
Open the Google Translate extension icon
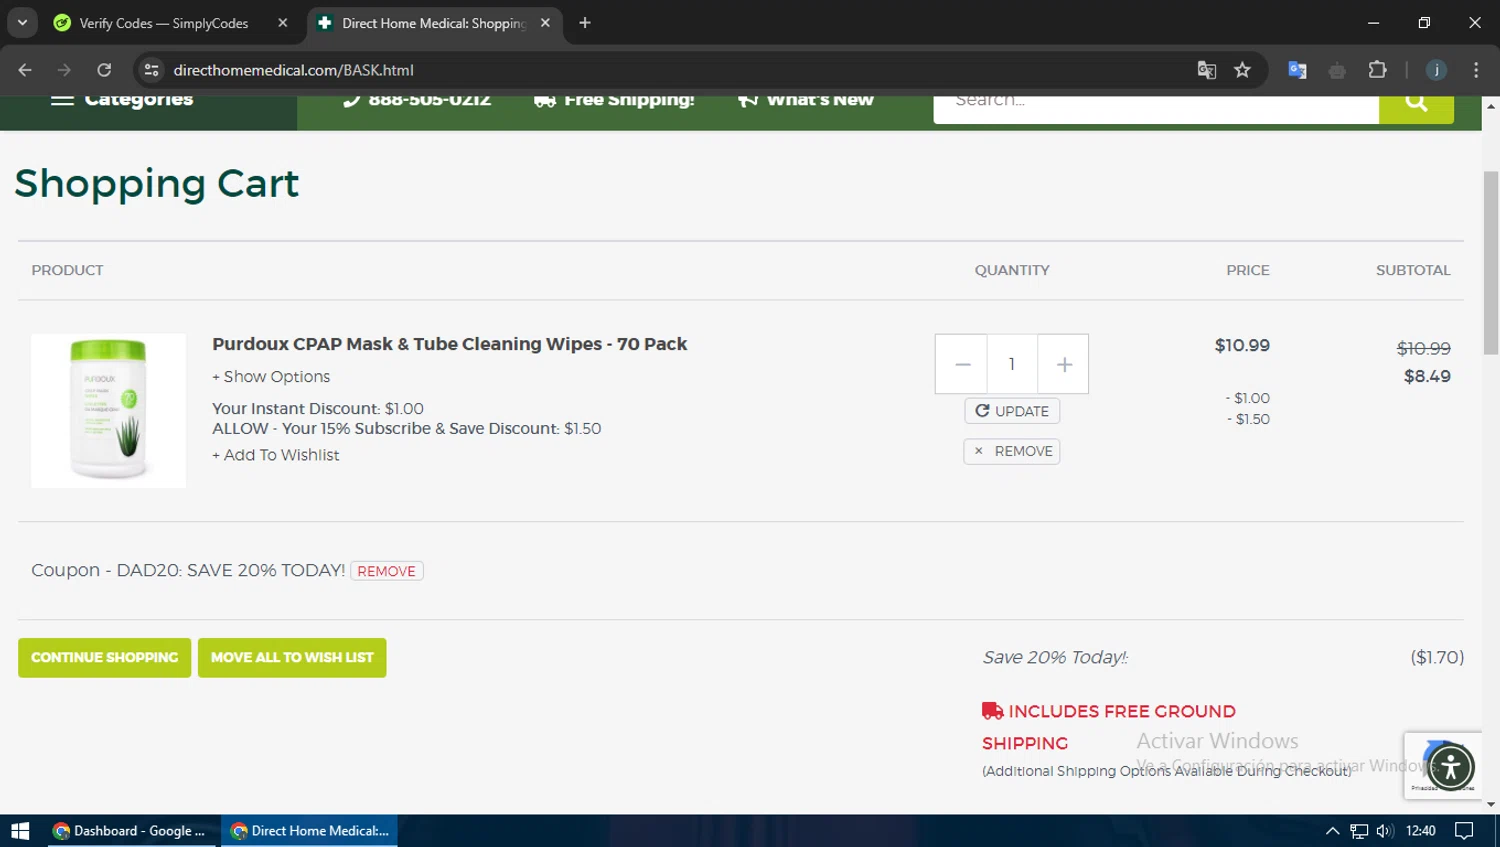coord(1297,70)
